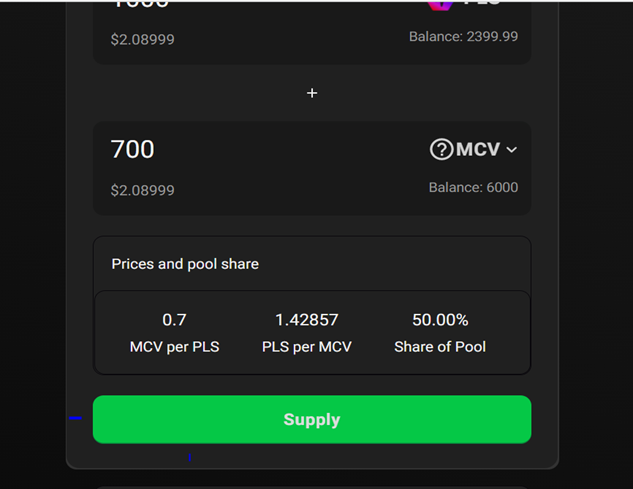Click the 1.42857 PLS per MCV value
The width and height of the screenshot is (633, 489).
coord(307,320)
